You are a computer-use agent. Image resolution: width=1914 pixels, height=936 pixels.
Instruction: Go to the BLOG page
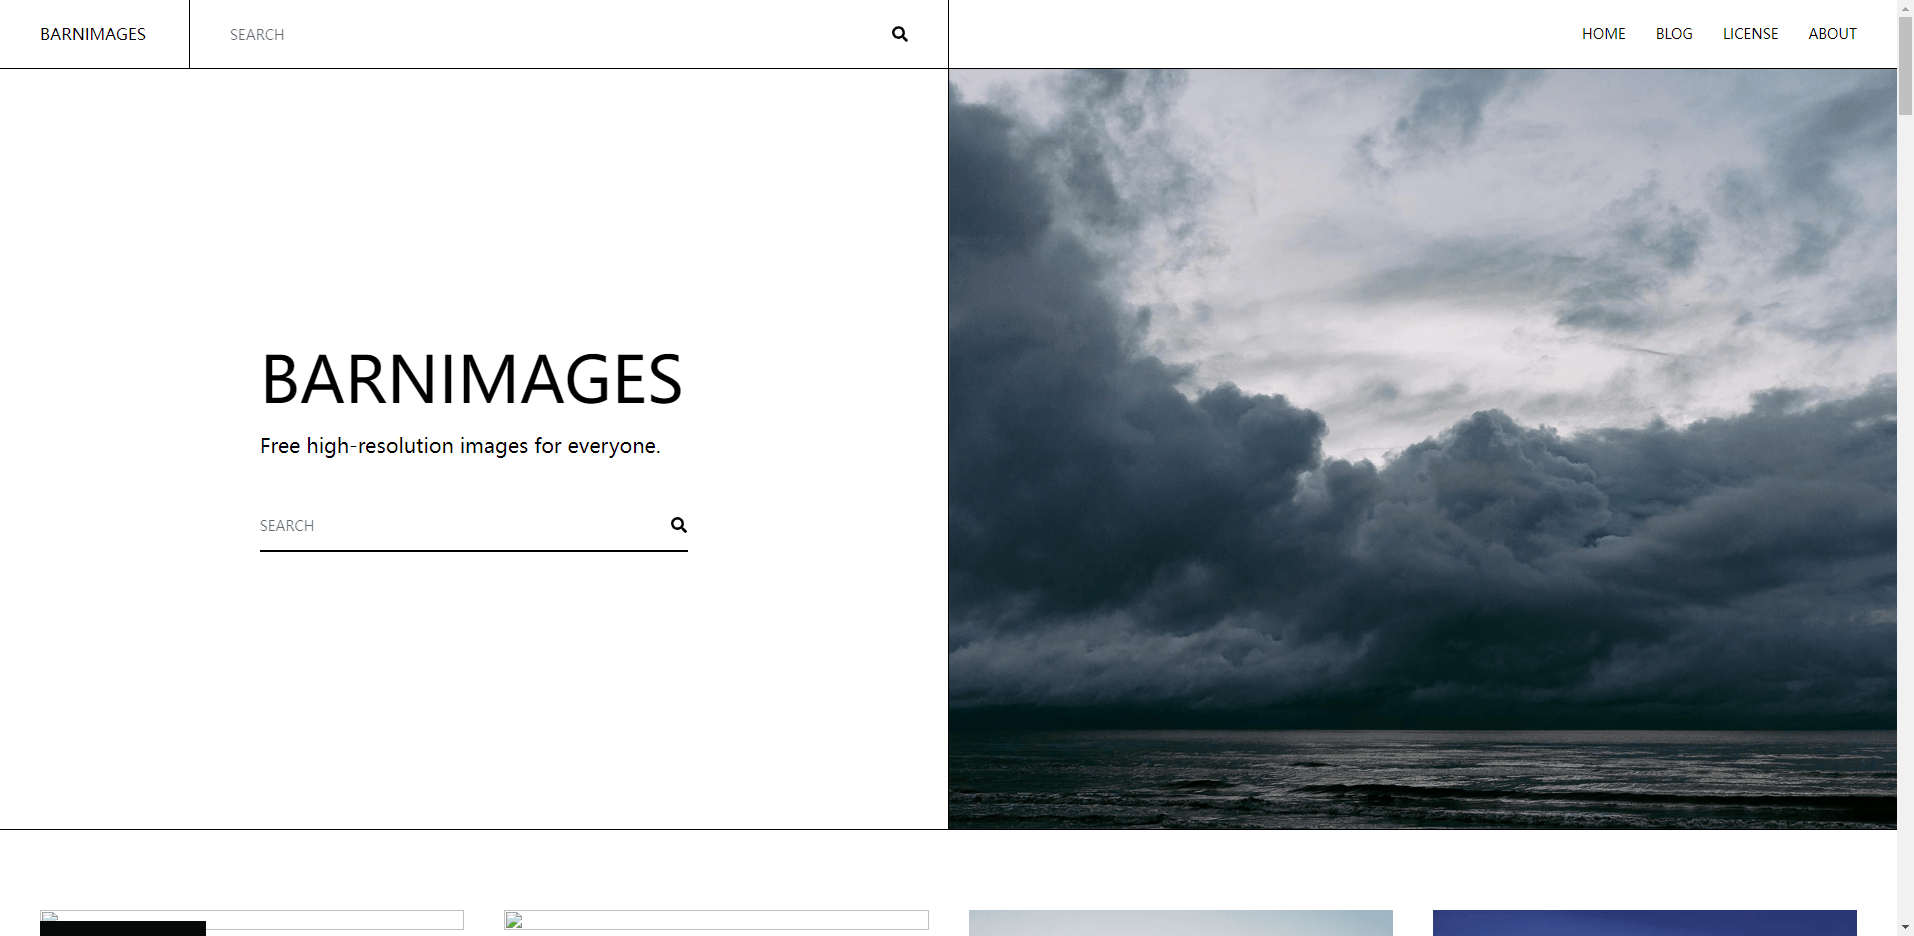pyautogui.click(x=1673, y=34)
